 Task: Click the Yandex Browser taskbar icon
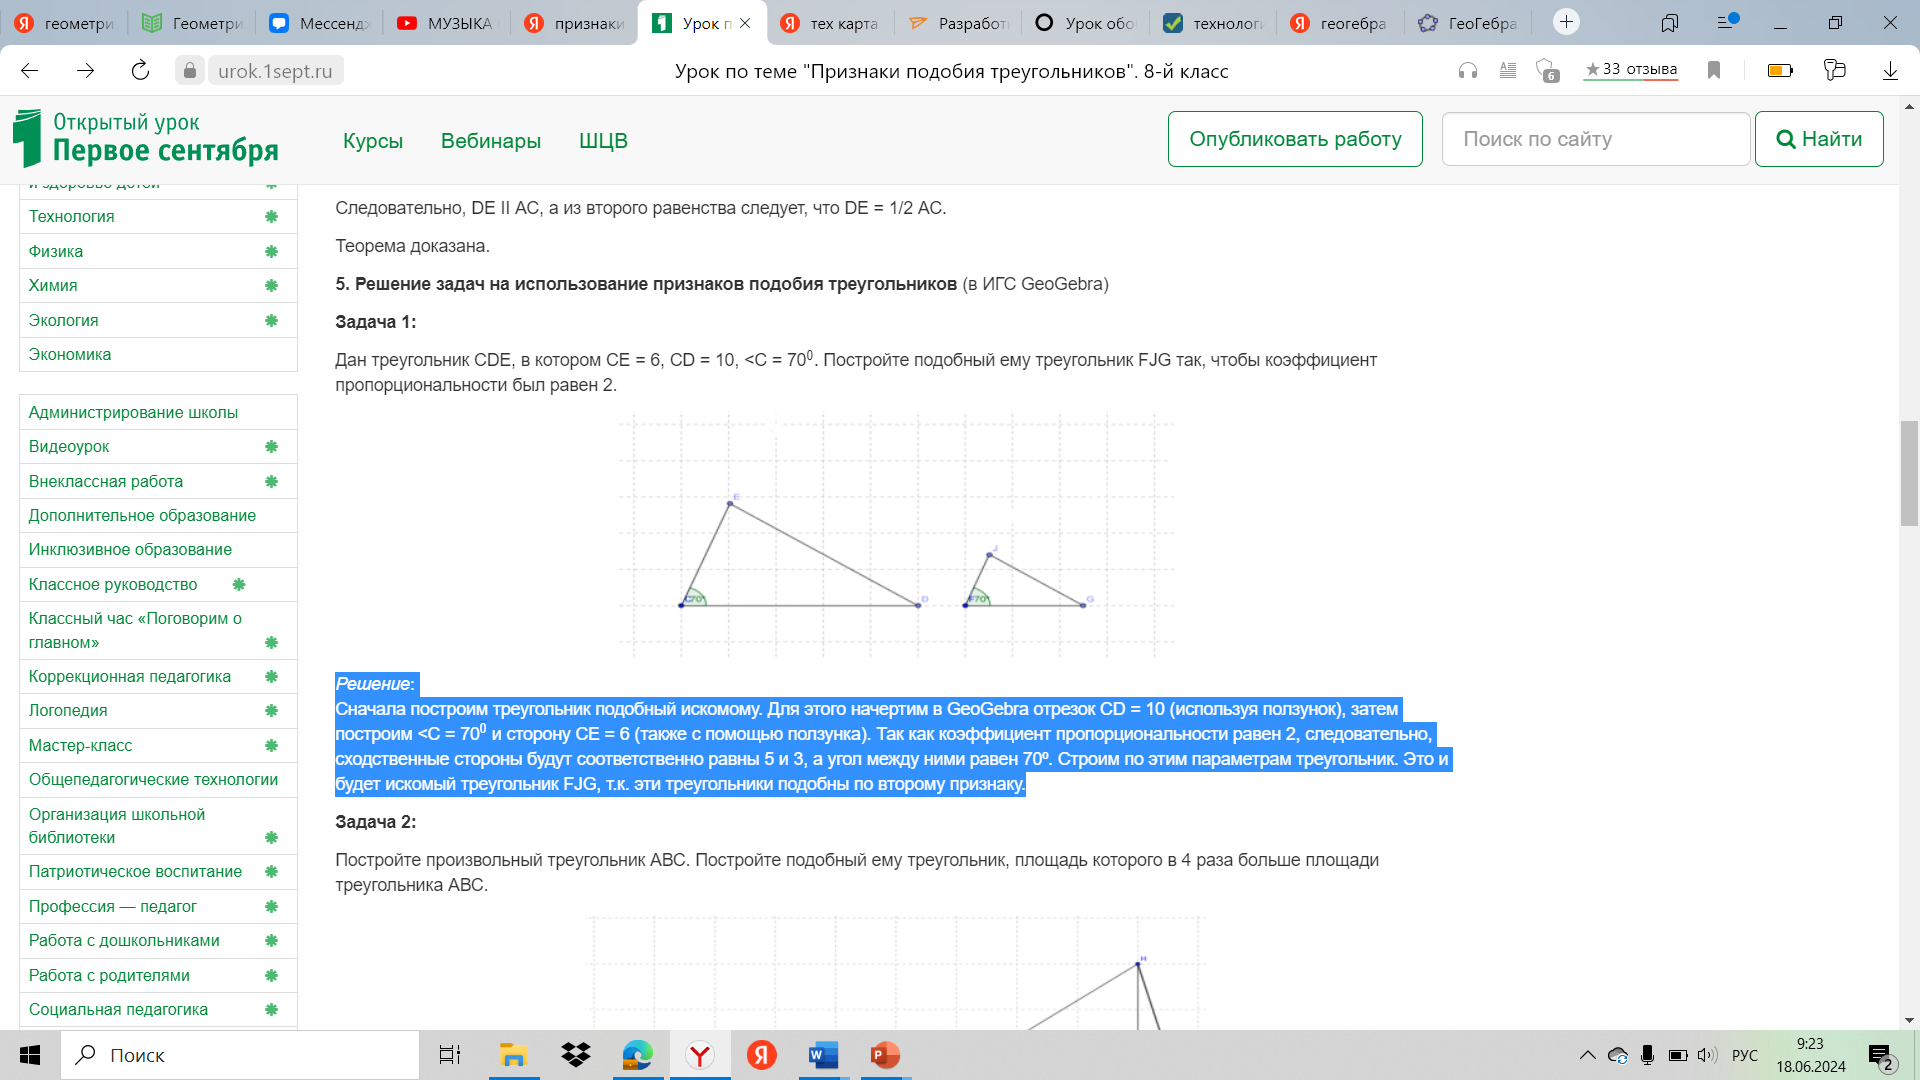700,1055
